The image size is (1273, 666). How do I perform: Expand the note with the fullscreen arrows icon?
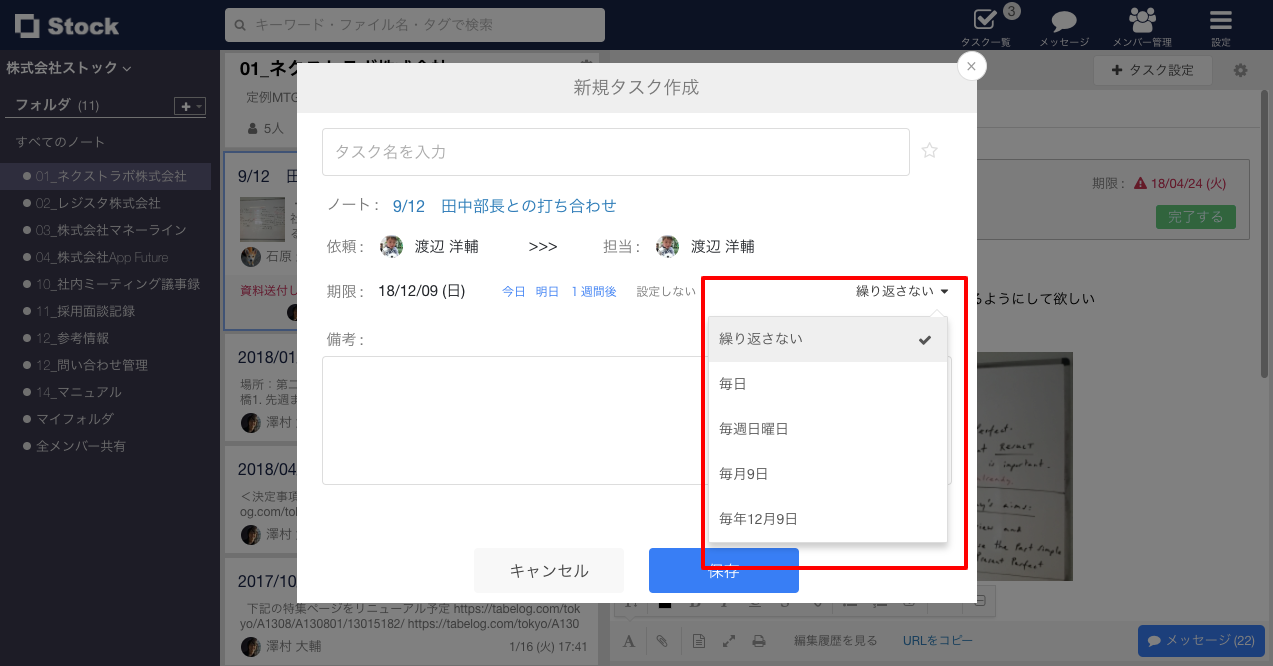point(728,640)
